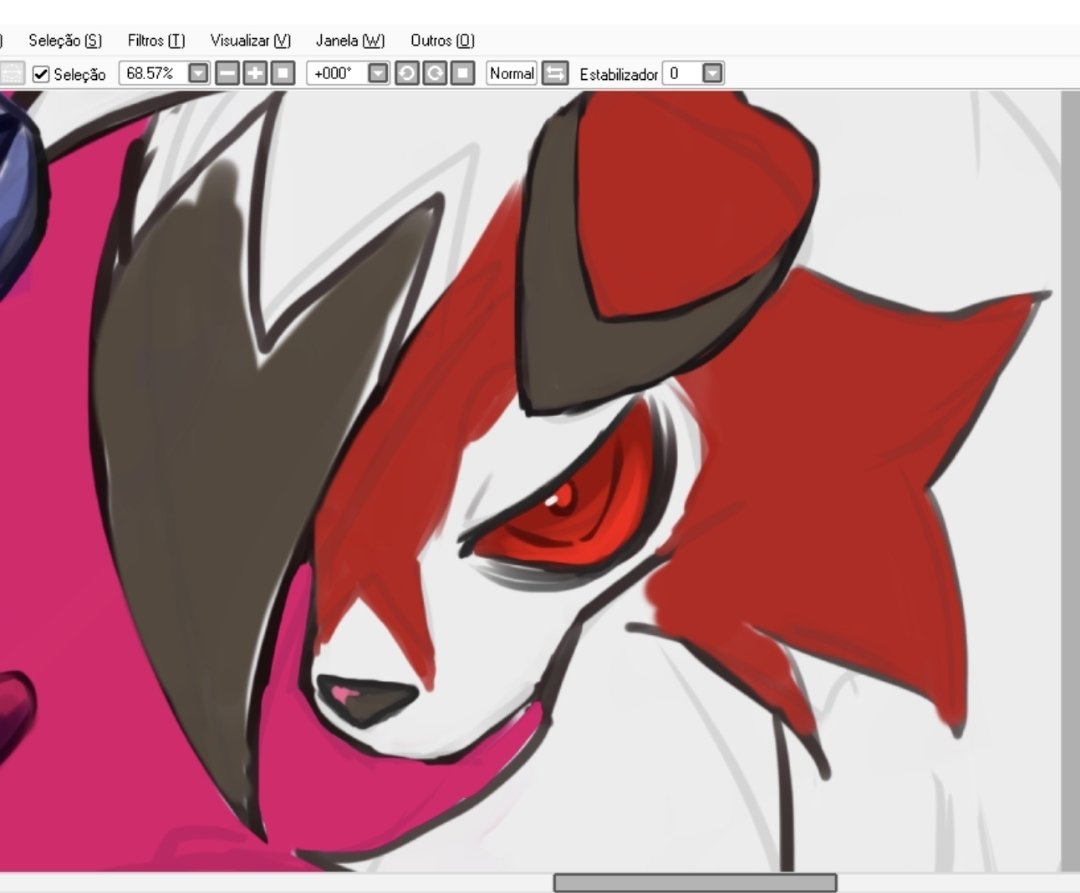Open the Estabilizador value dropdown

click(710, 73)
